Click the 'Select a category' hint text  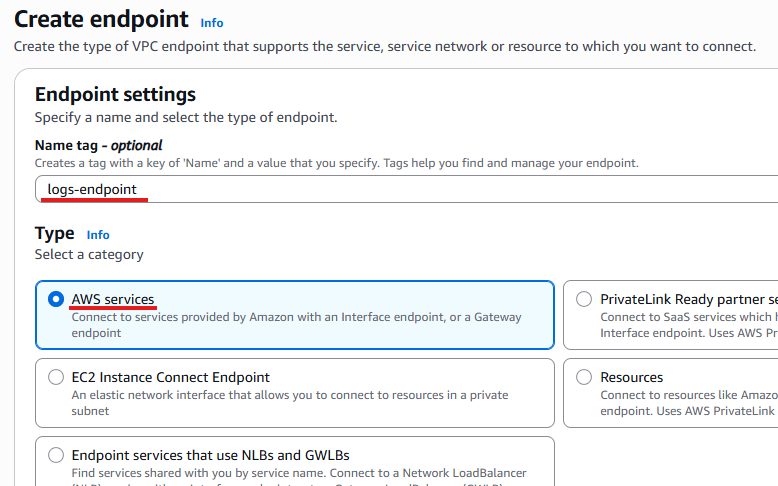click(x=89, y=255)
